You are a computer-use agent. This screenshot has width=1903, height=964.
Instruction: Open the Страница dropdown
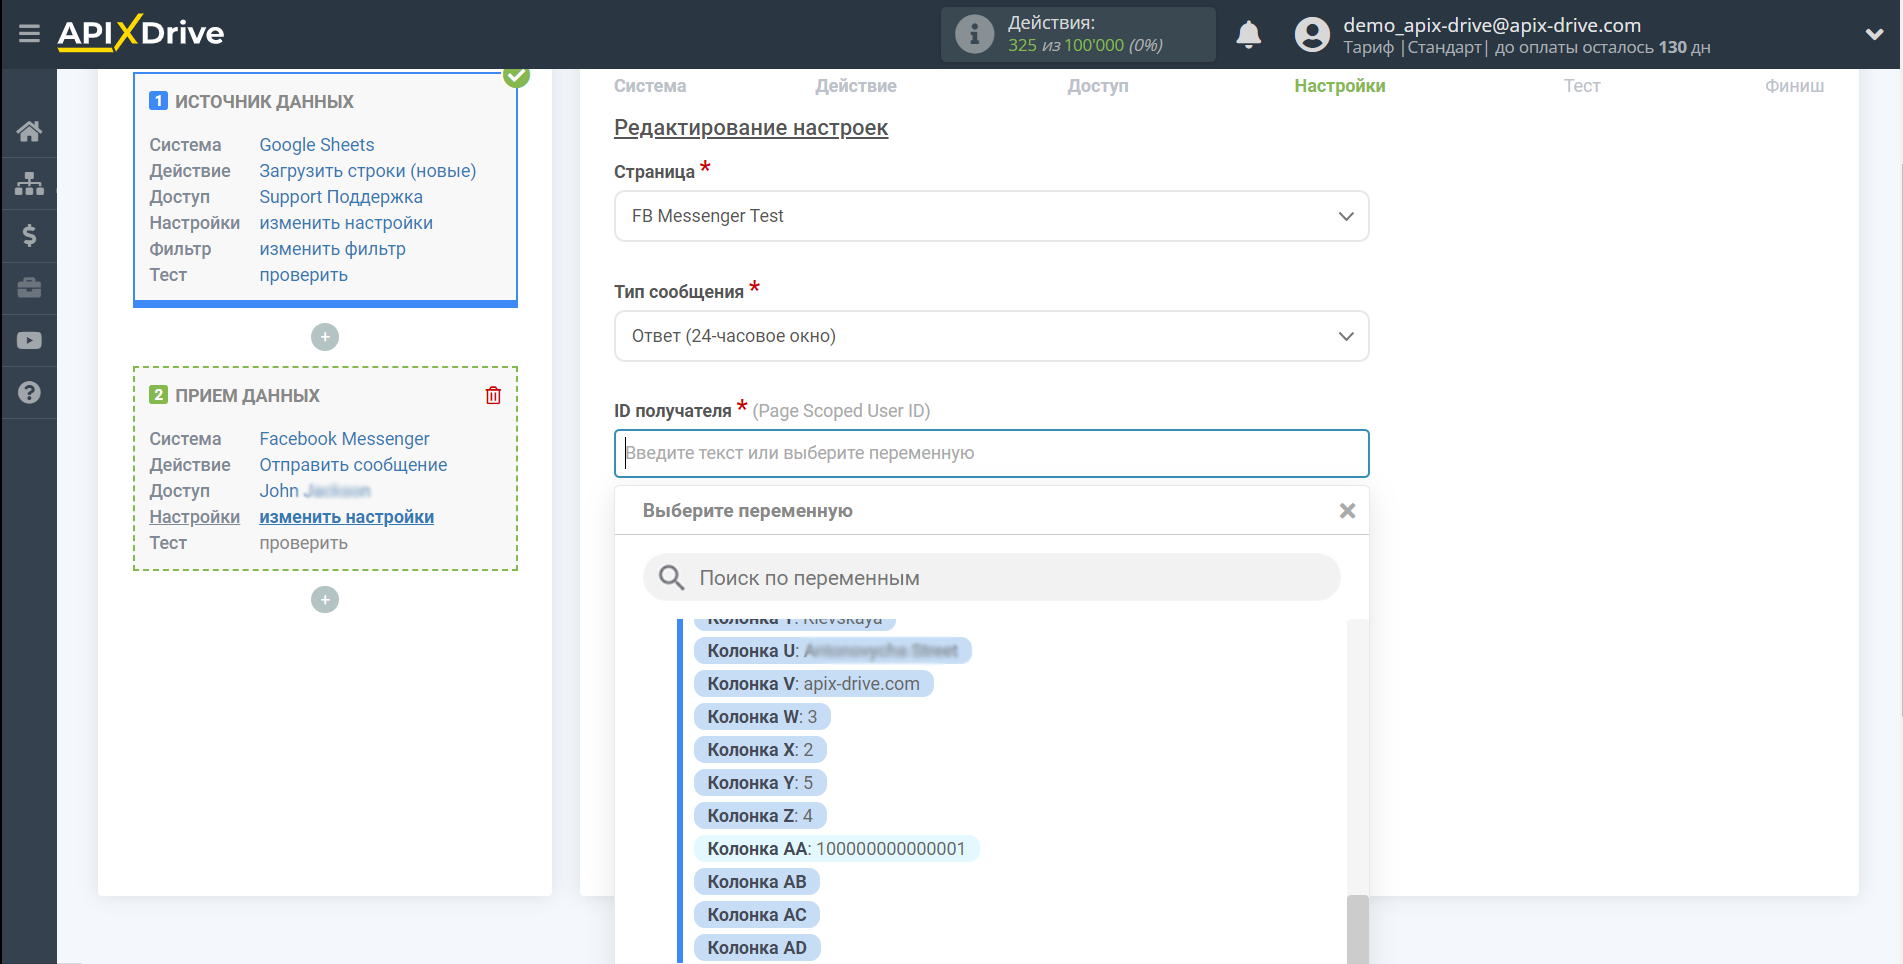coord(991,216)
